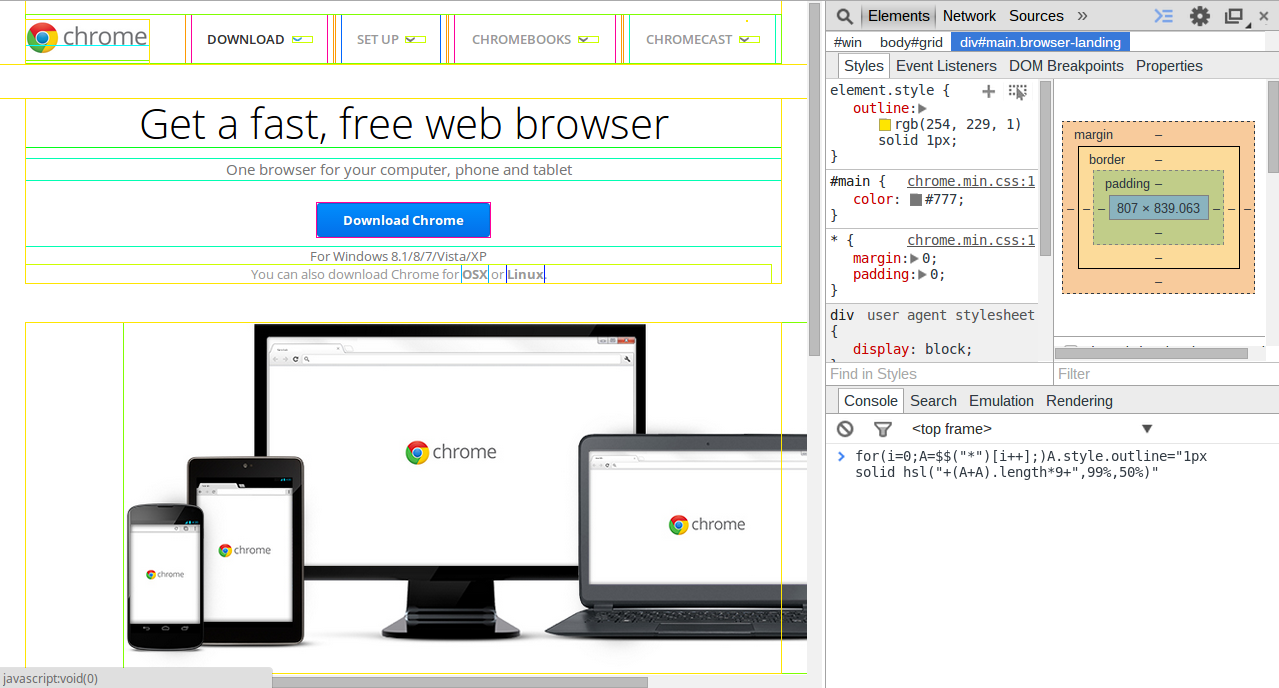This screenshot has width=1279, height=688.
Task: Follow the OSX download link
Action: [474, 274]
